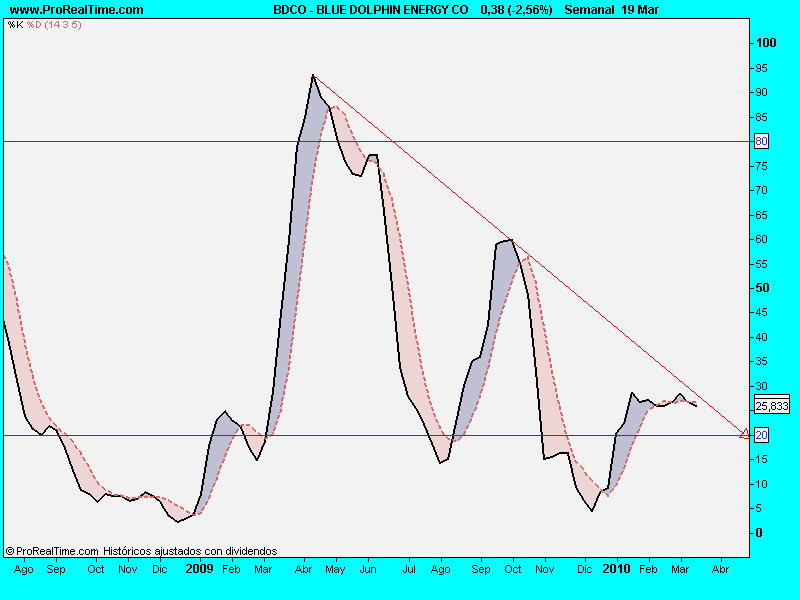Click the bold 0 axis label
Image resolution: width=800 pixels, height=600 pixels.
[x=759, y=533]
